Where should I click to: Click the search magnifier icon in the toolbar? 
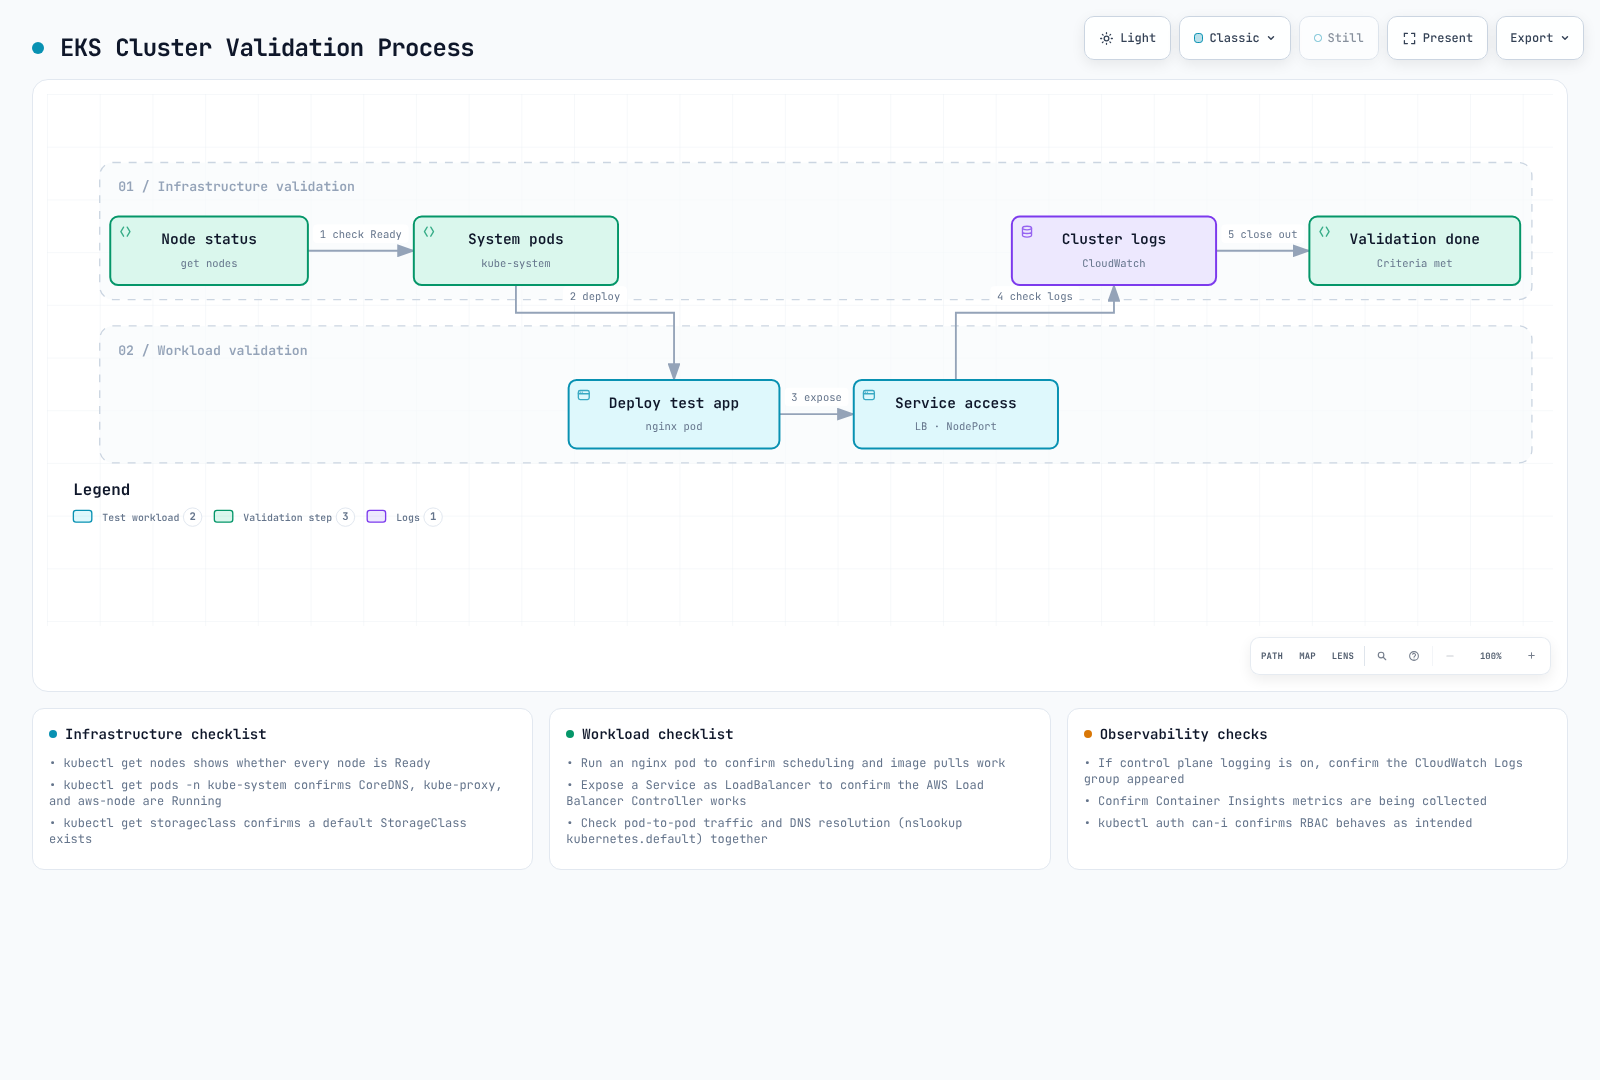tap(1382, 656)
